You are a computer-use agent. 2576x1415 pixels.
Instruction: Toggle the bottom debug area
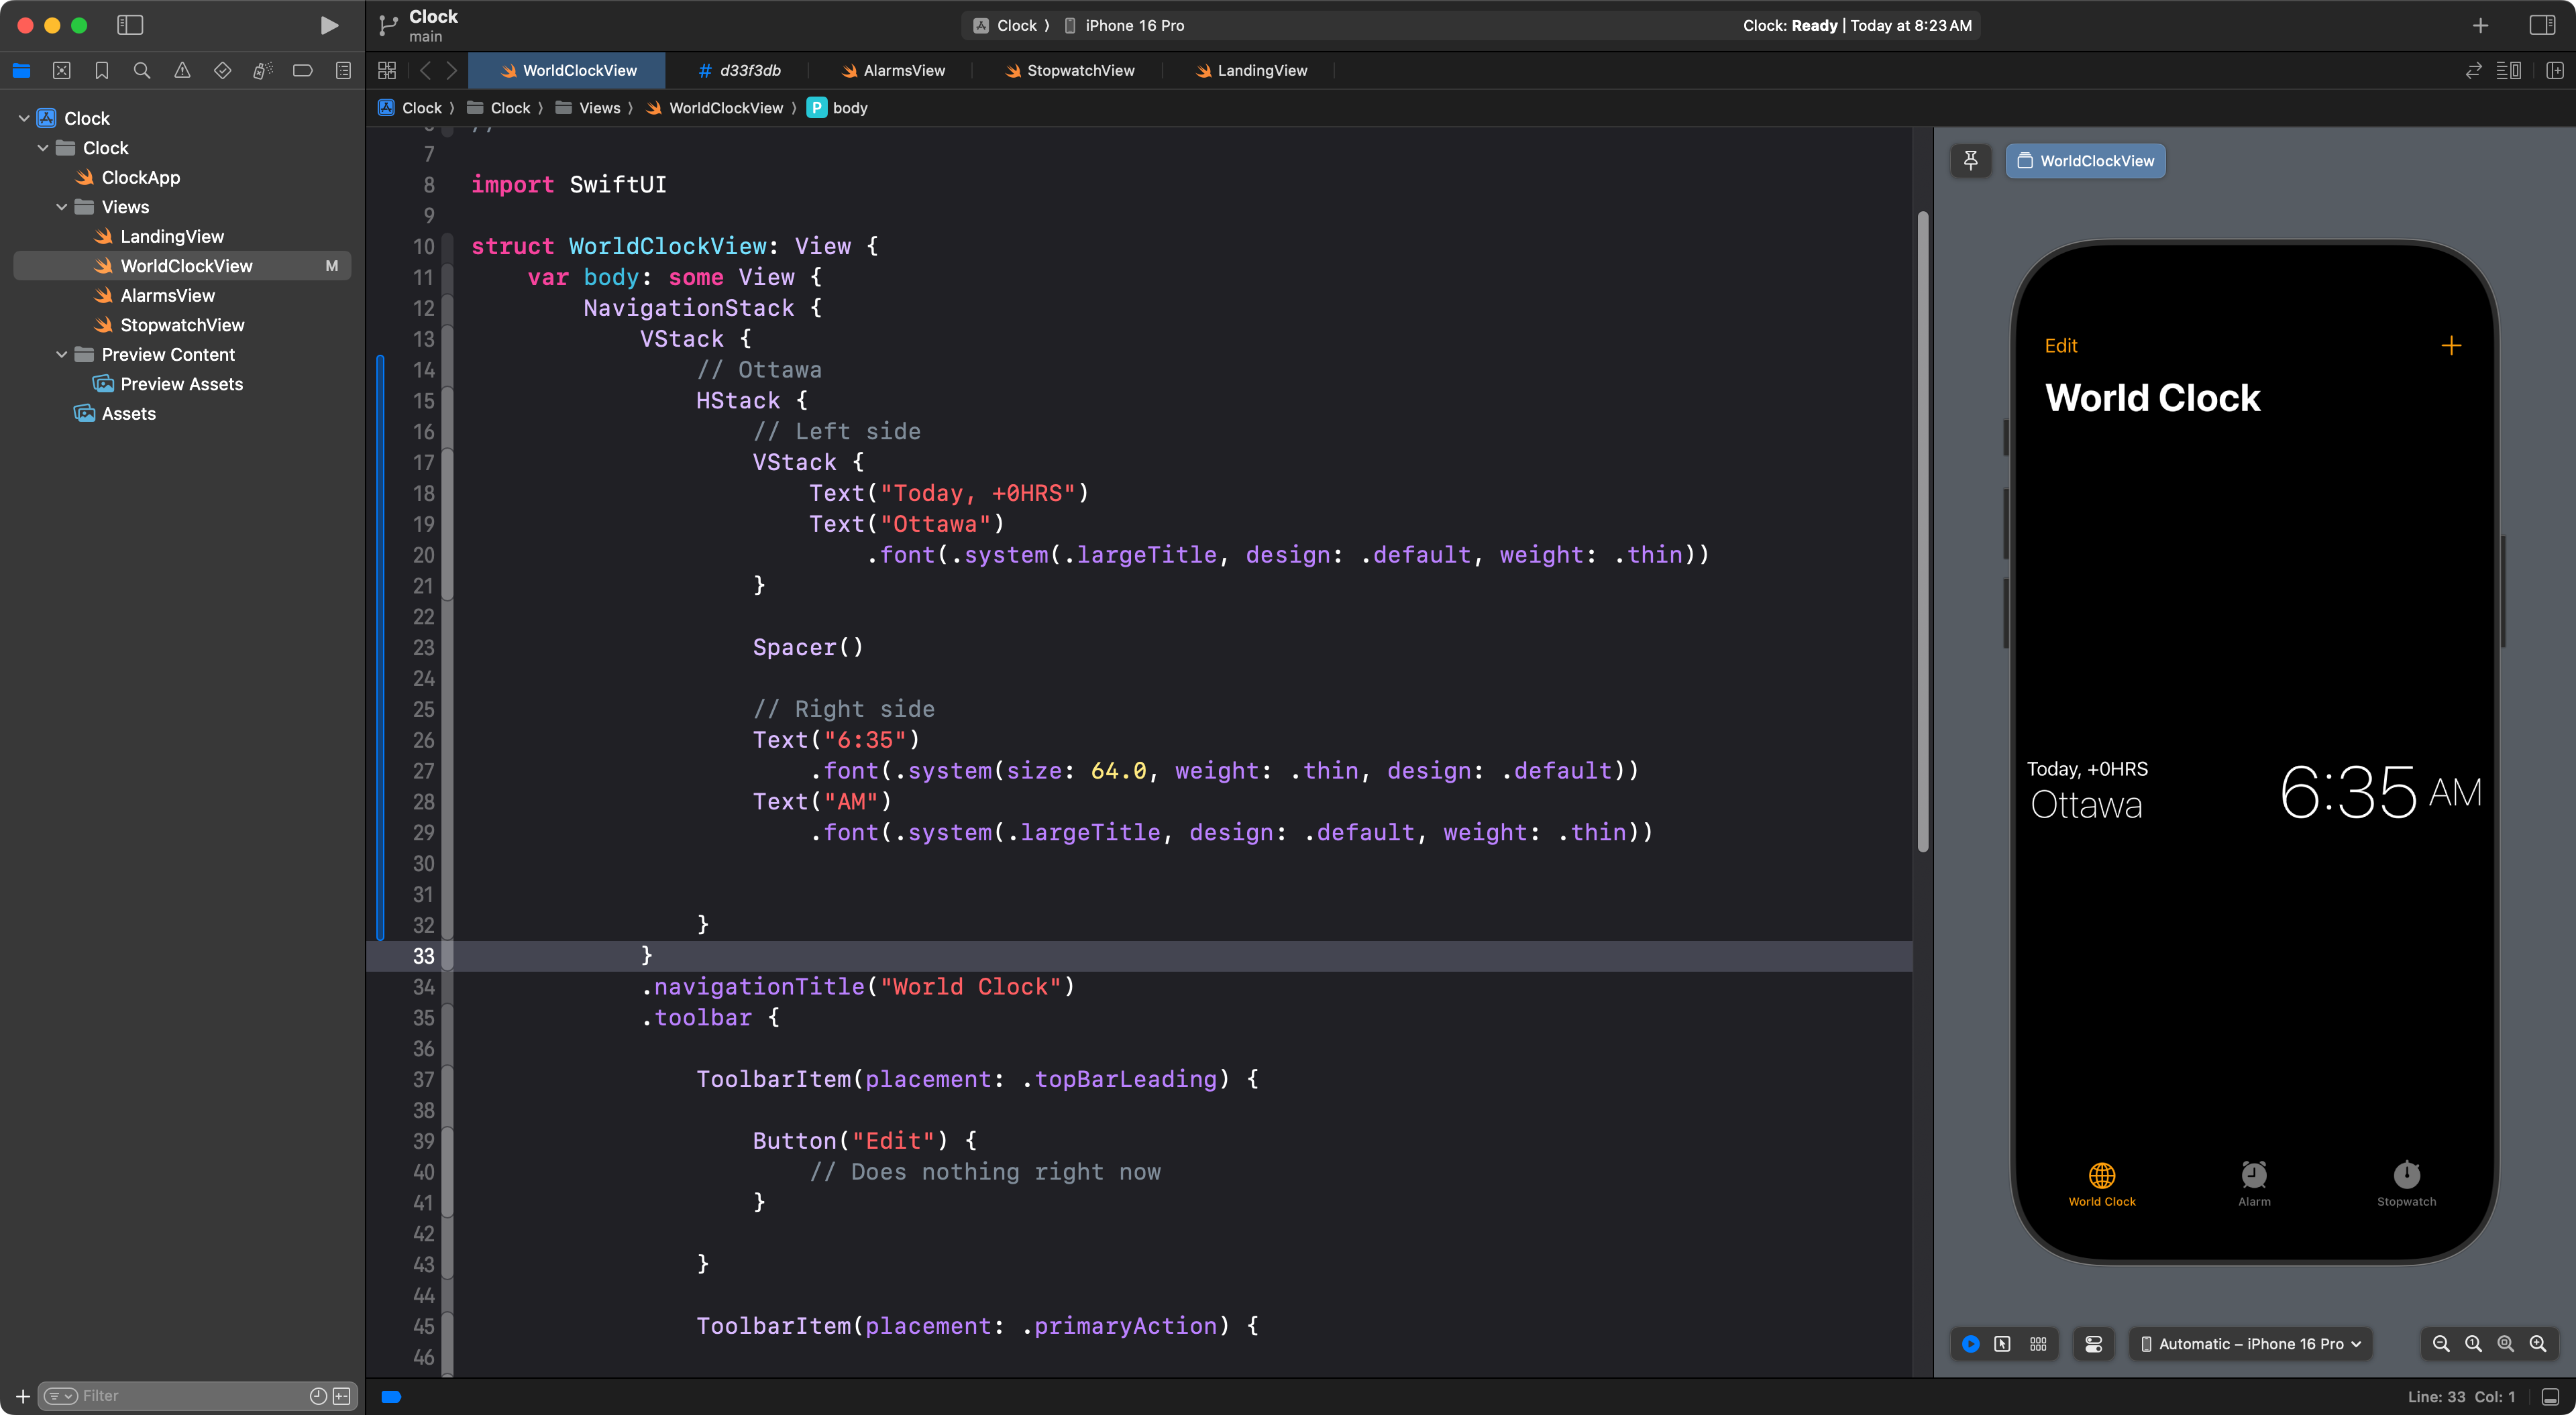pyautogui.click(x=2550, y=1397)
